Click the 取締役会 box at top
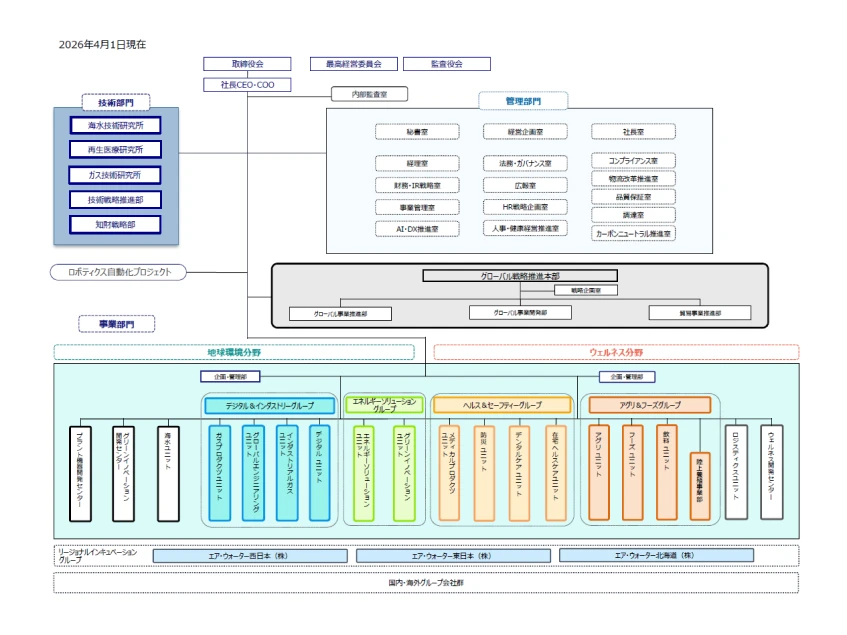Viewport: 847px width, 635px height. pos(247,64)
